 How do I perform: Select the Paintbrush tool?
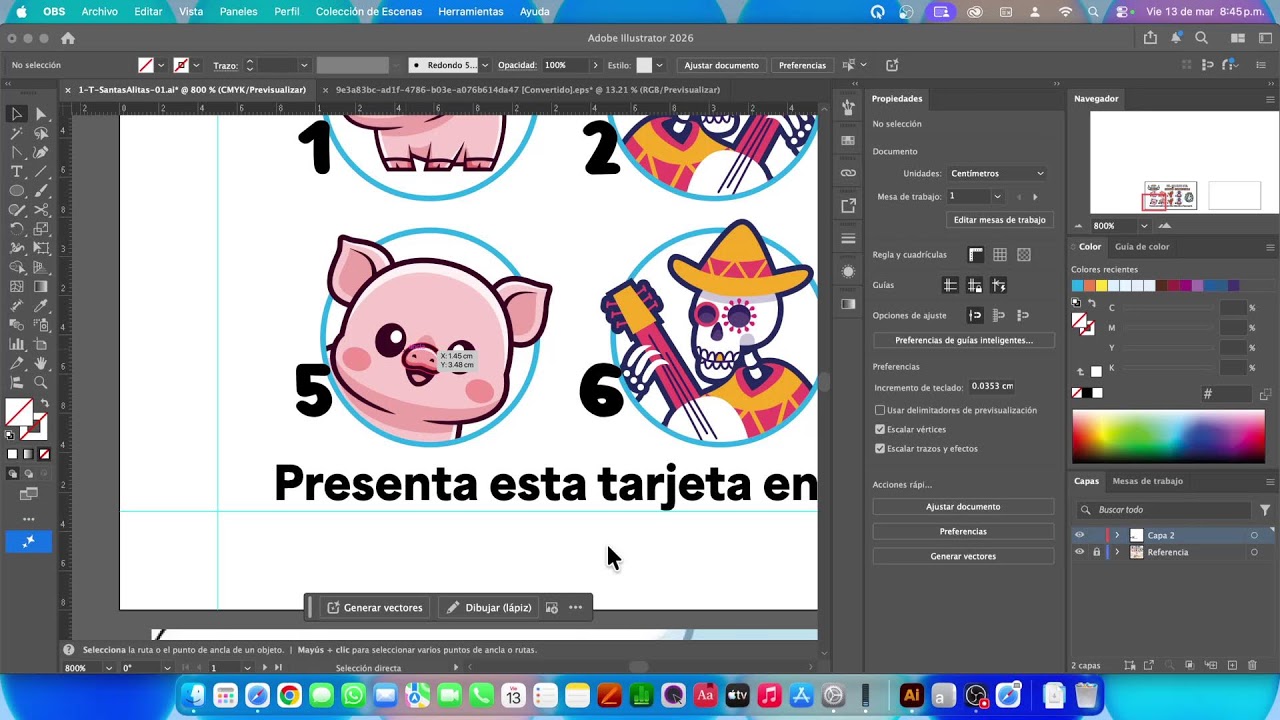41,191
